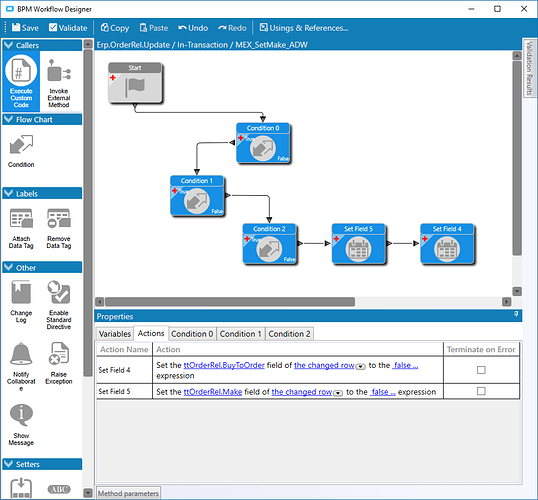Collapse the Labels section

click(8, 194)
